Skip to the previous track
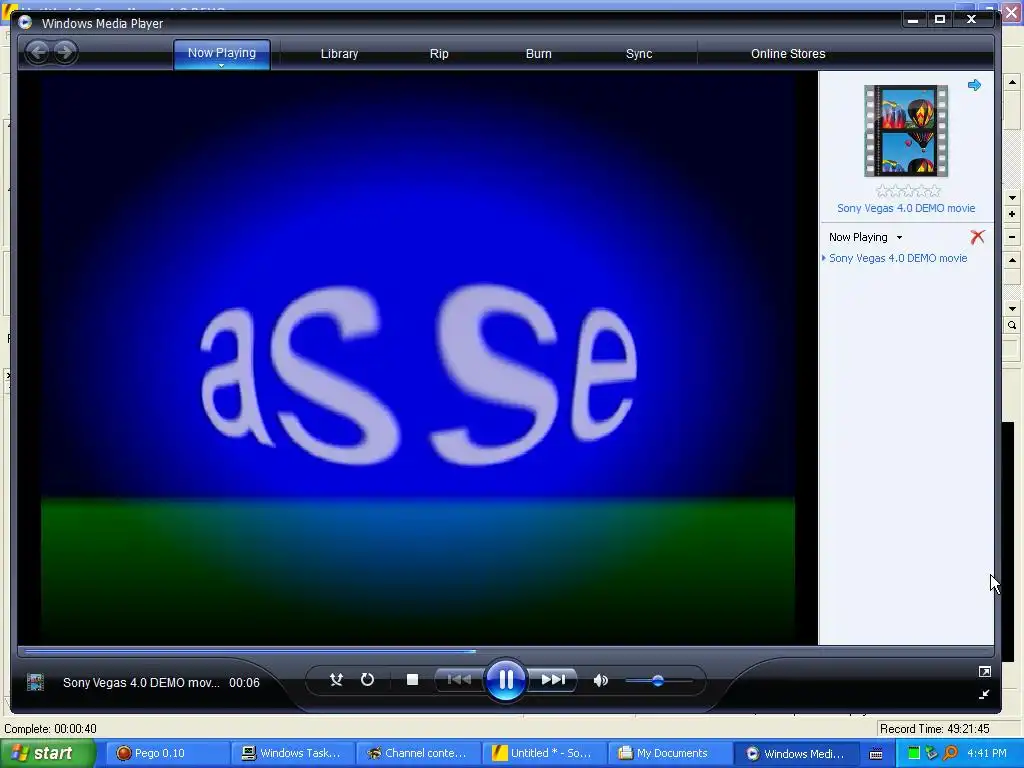This screenshot has height=768, width=1024. click(459, 680)
